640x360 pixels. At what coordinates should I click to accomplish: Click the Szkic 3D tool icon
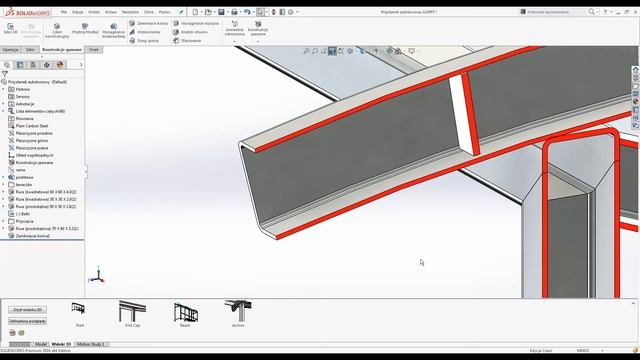point(10,26)
